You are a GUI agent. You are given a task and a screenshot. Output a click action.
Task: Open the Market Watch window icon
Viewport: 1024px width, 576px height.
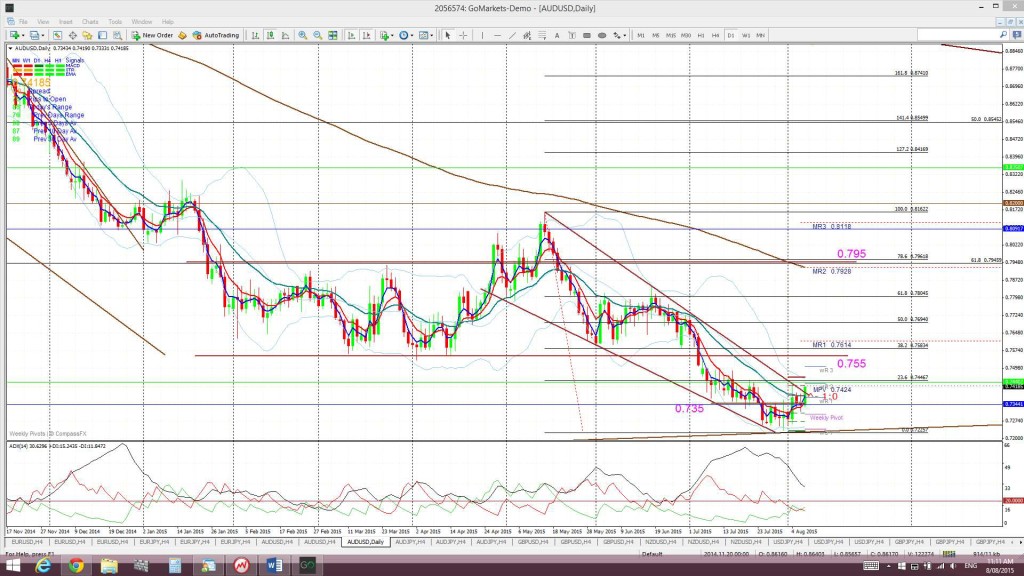pos(57,35)
